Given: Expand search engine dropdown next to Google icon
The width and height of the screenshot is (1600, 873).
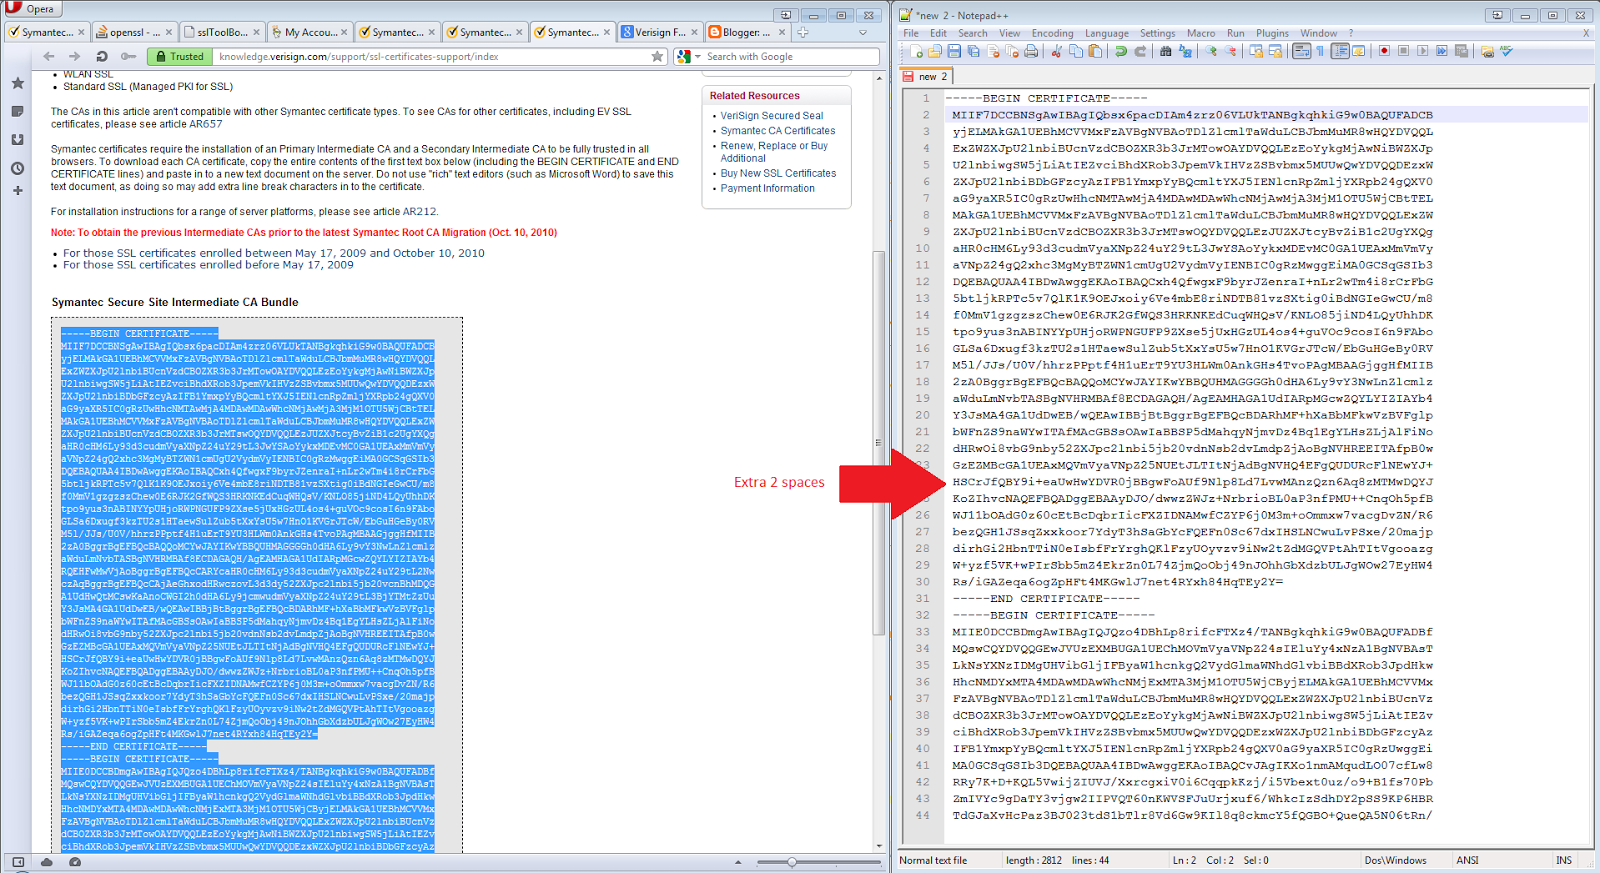Looking at the screenshot, I should pos(698,57).
